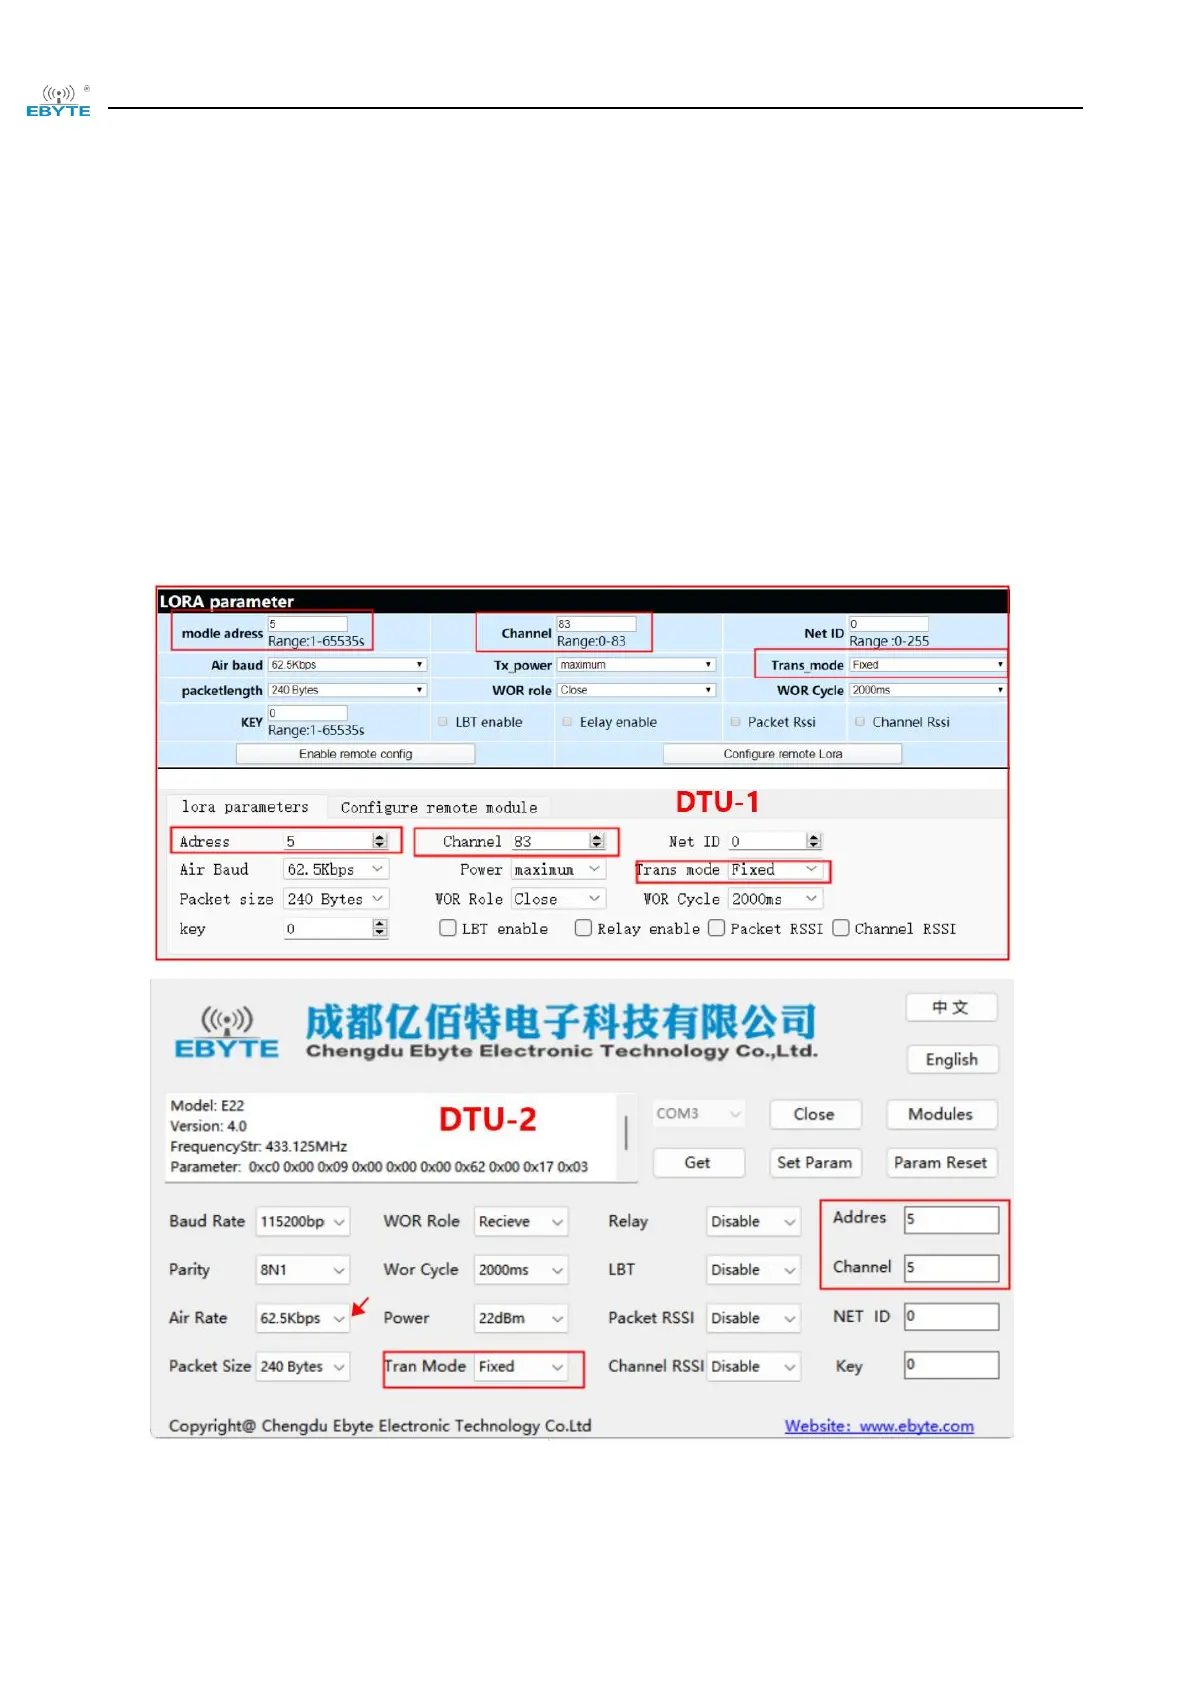Click NET ID field in DTU-2
Screen dimensions: 1191x1684
(951, 1317)
